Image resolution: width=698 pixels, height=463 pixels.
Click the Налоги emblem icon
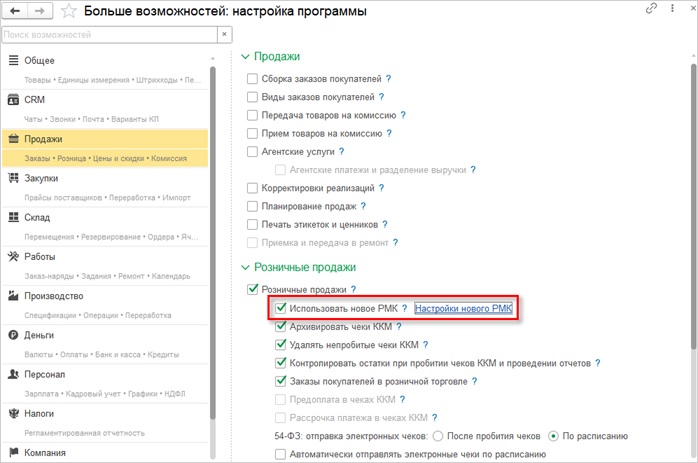pyautogui.click(x=14, y=414)
